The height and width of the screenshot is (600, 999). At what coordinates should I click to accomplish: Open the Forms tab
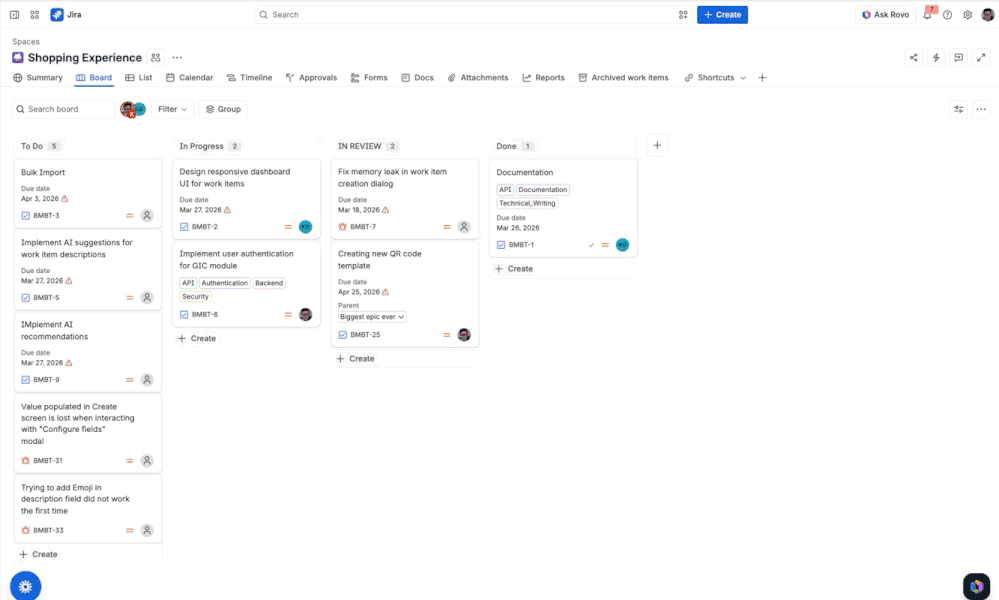(369, 78)
